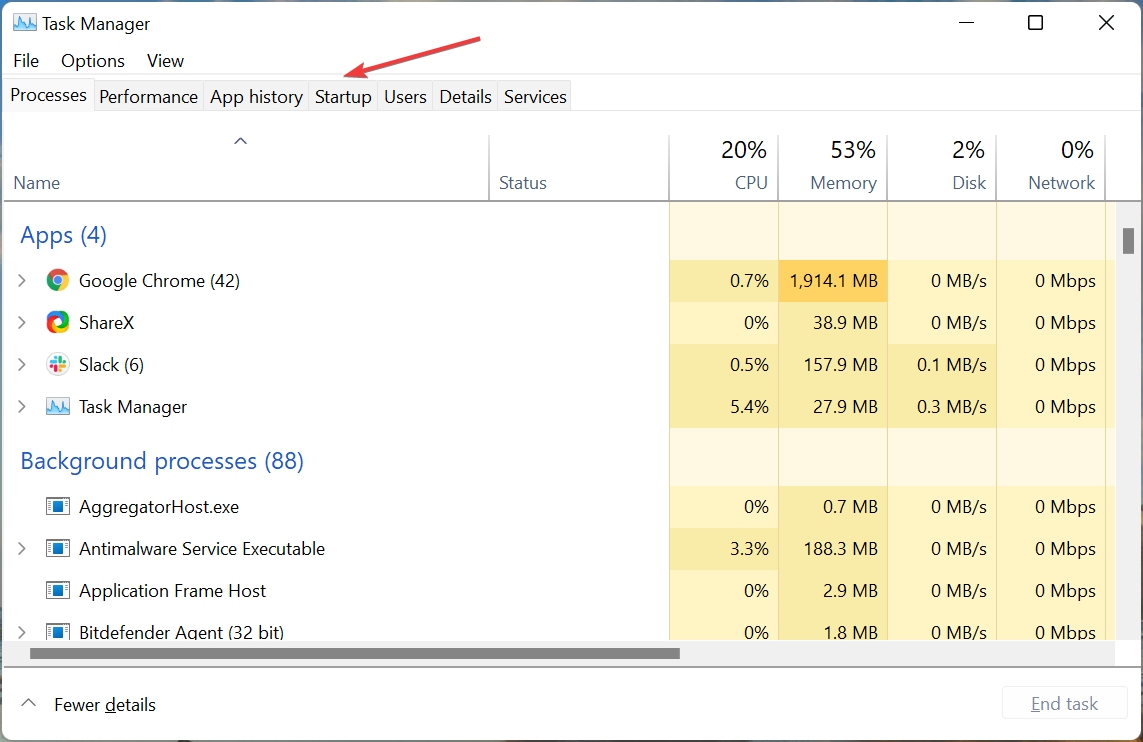
Task: Switch to the Services tab
Action: coord(535,97)
